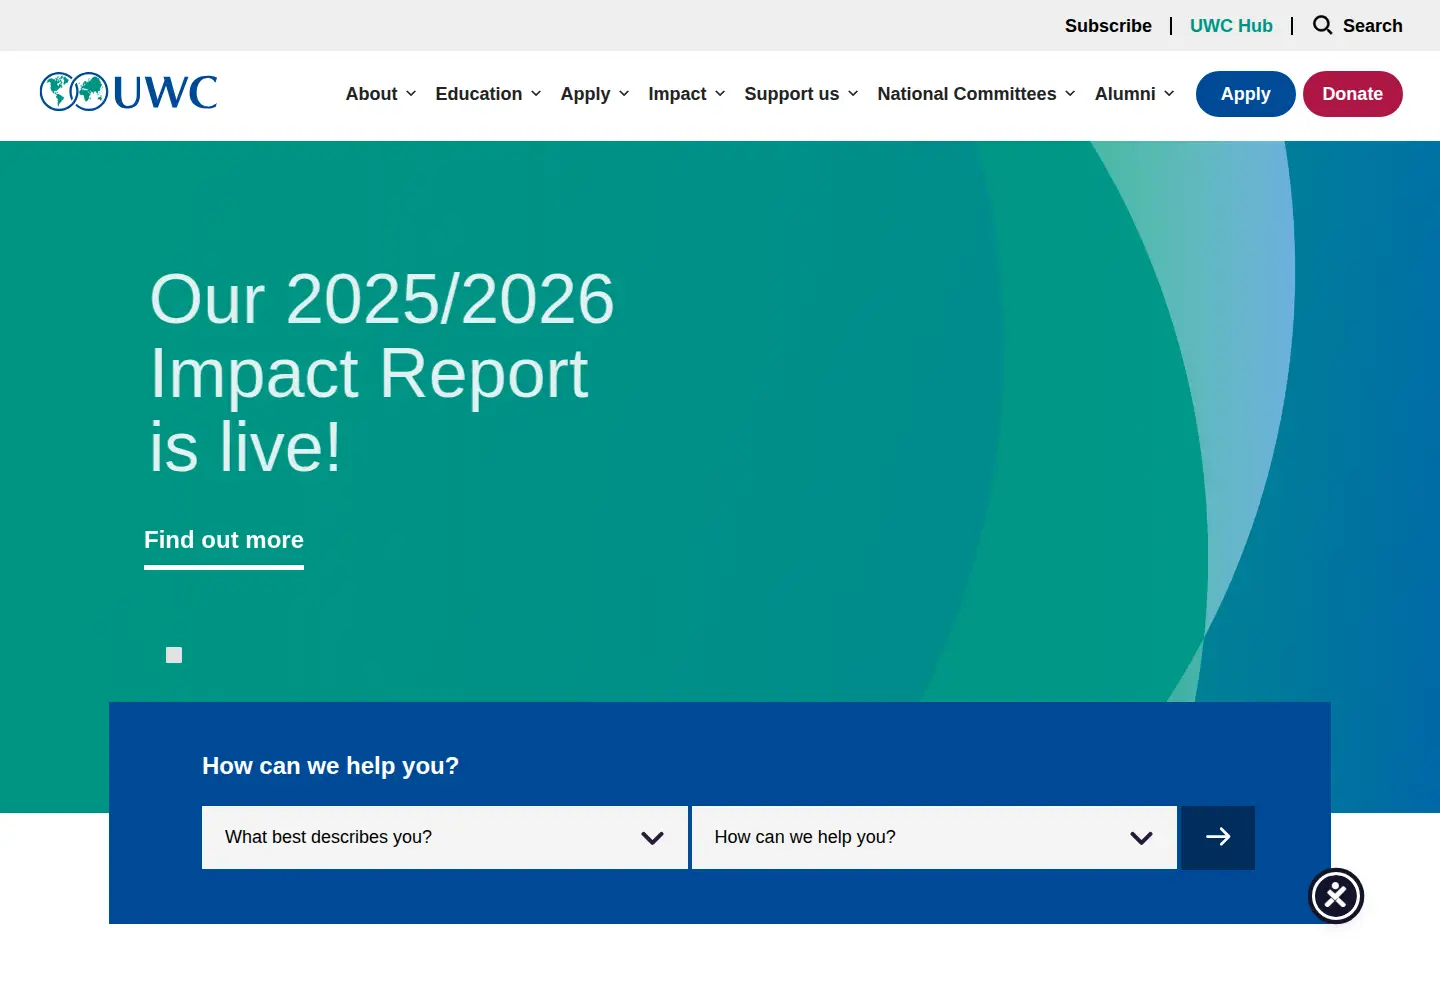Expand the About menu chevron
1440x1000 pixels.
click(x=411, y=94)
